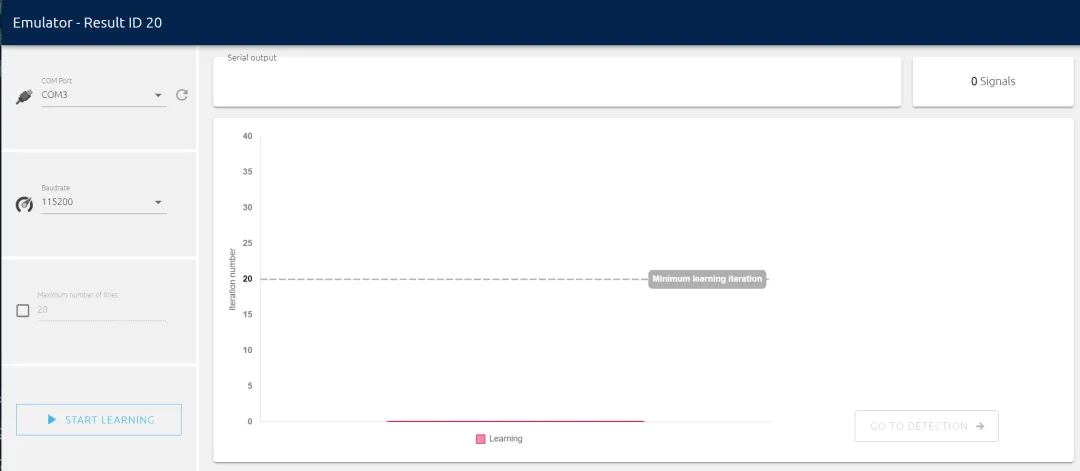The image size is (1080, 471).
Task: Click the pink Learning legend swatch
Action: click(x=481, y=439)
